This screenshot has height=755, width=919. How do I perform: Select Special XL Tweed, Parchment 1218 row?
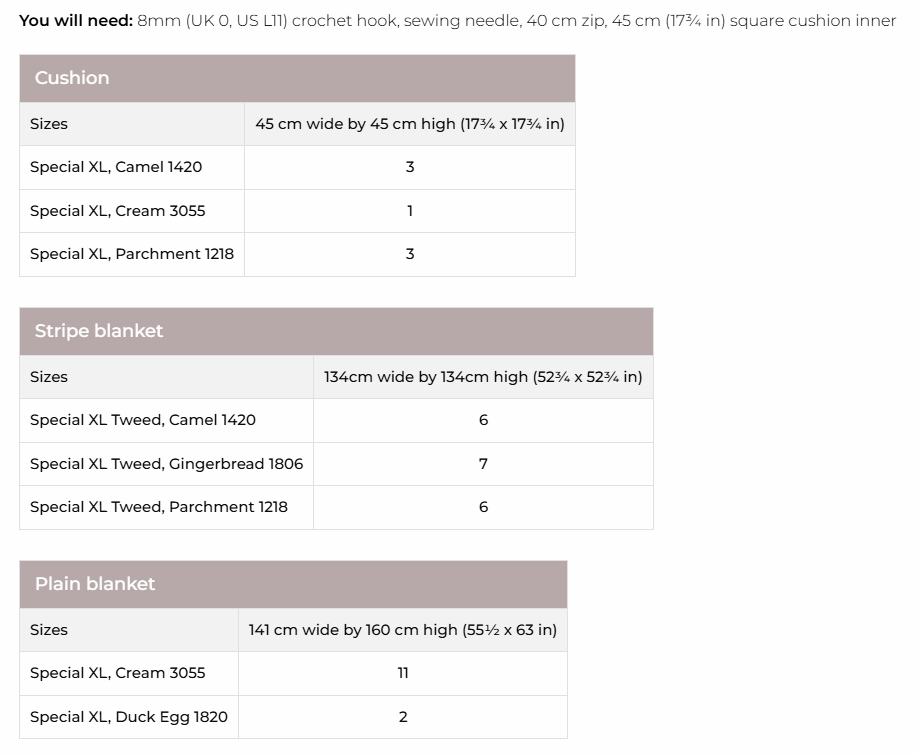[x=159, y=507]
